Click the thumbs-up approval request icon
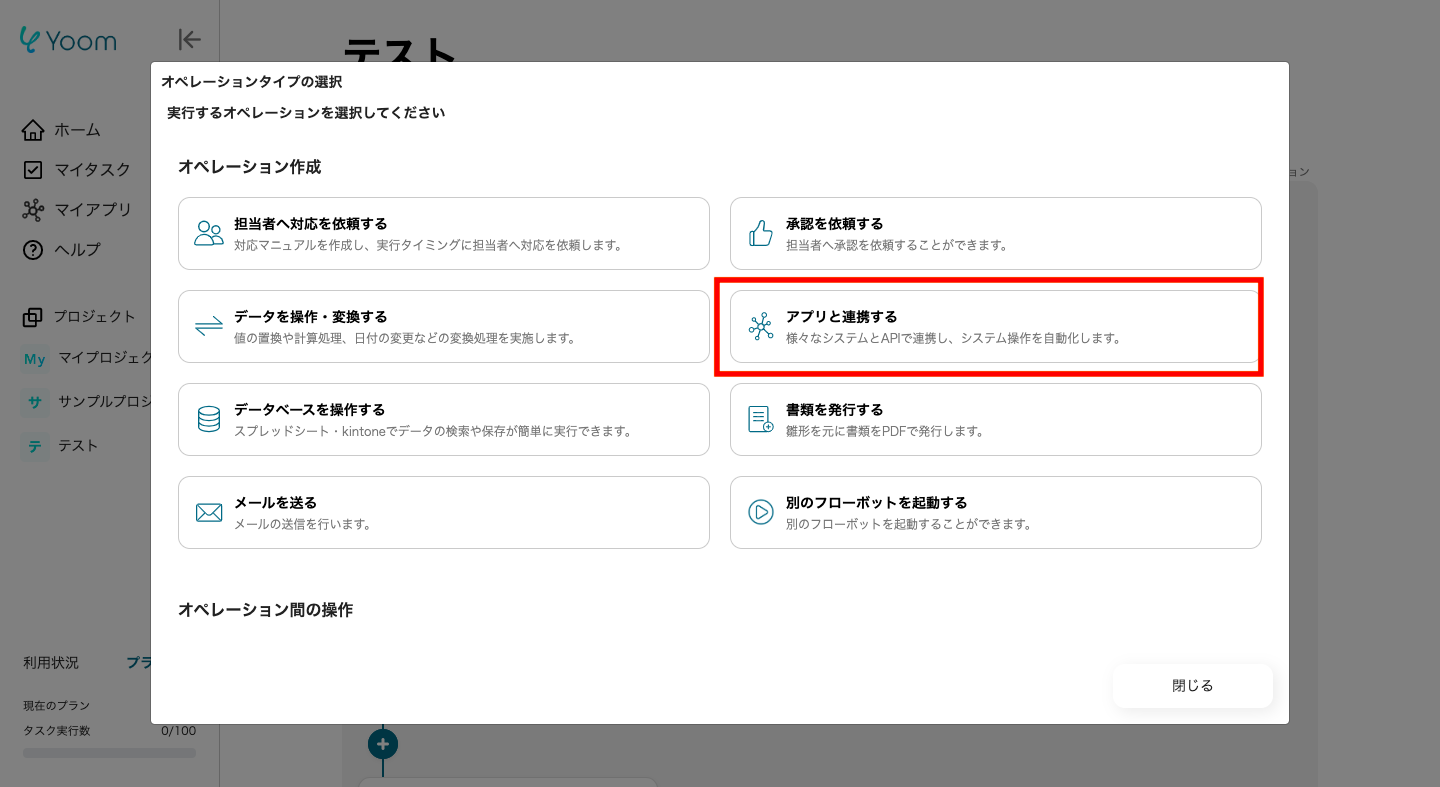This screenshot has height=787, width=1440. click(761, 233)
